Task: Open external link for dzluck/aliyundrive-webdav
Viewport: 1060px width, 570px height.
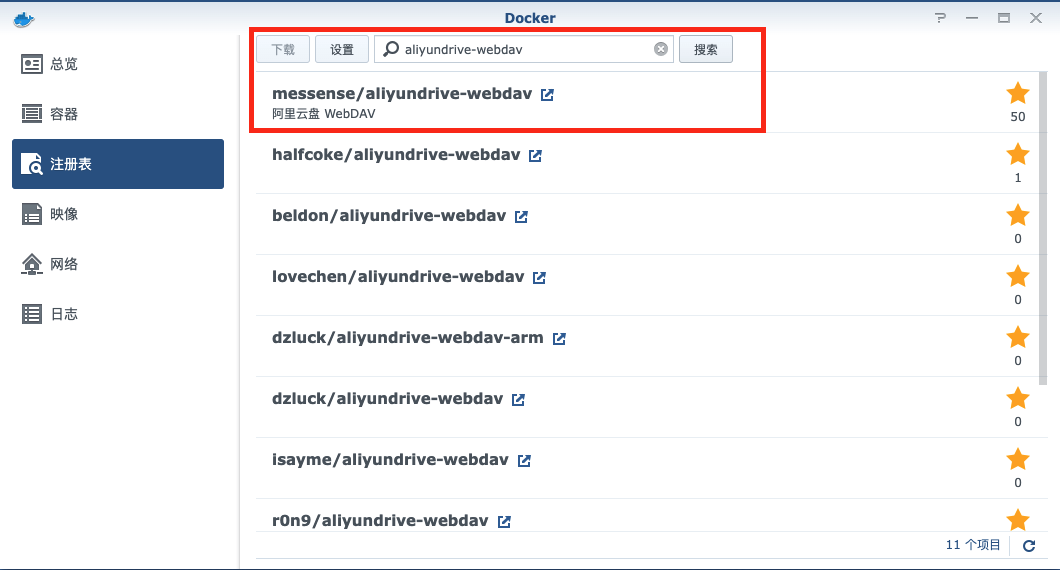Action: pyautogui.click(x=518, y=400)
